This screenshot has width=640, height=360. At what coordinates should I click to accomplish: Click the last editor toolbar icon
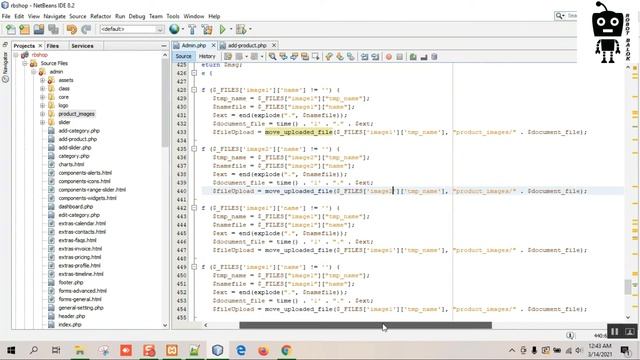(434, 57)
